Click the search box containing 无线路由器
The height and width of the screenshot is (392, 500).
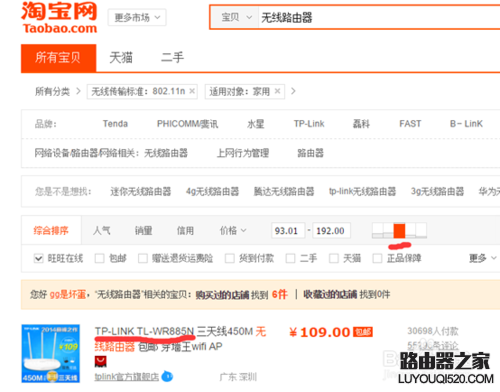point(379,17)
